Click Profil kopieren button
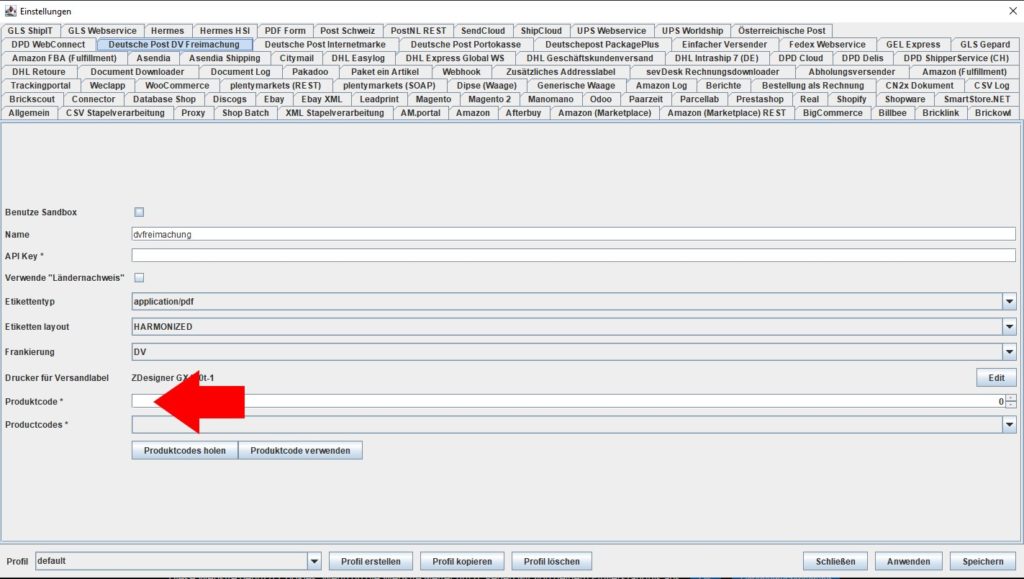The width and height of the screenshot is (1024, 579). 462,561
